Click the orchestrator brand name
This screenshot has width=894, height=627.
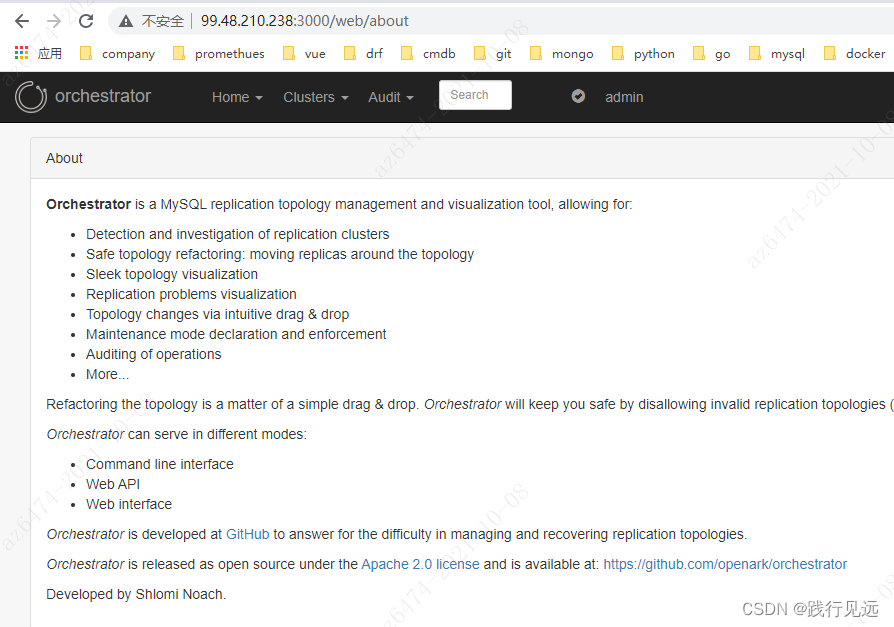pyautogui.click(x=103, y=96)
